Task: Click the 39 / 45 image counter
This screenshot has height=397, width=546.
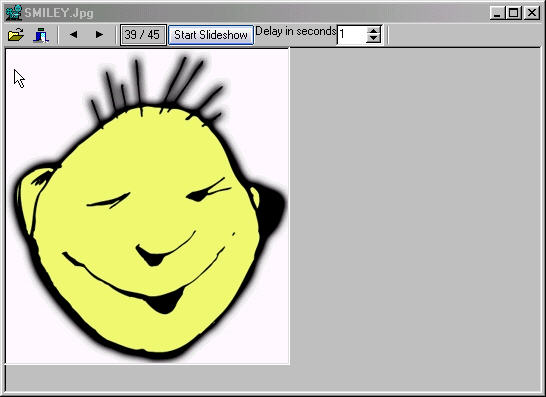Action: tap(143, 35)
